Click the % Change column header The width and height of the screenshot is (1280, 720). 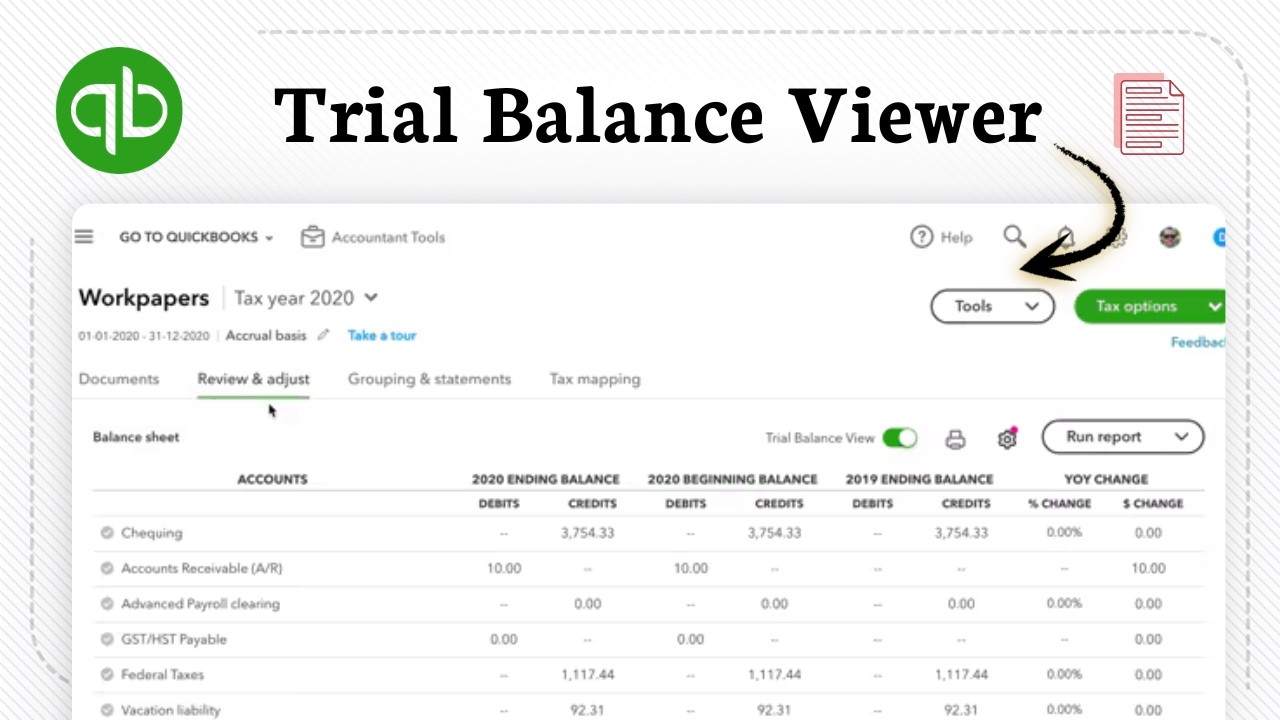tap(1059, 504)
